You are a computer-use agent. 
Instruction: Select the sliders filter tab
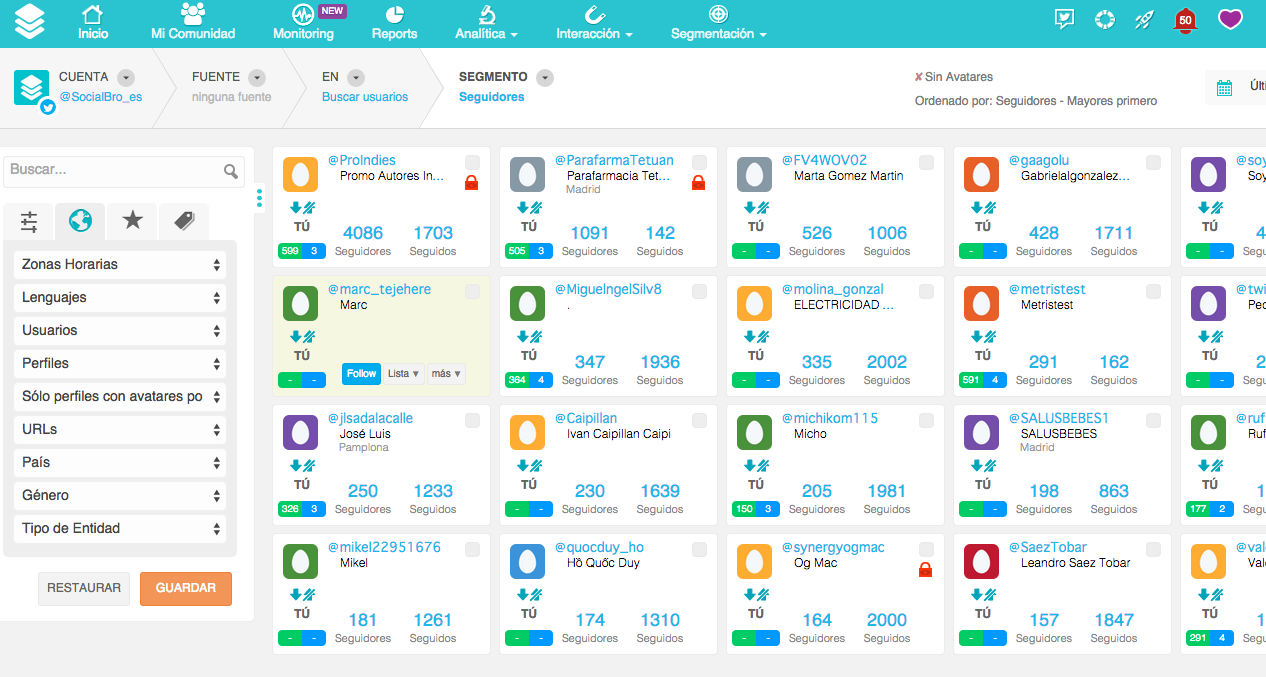click(x=29, y=221)
